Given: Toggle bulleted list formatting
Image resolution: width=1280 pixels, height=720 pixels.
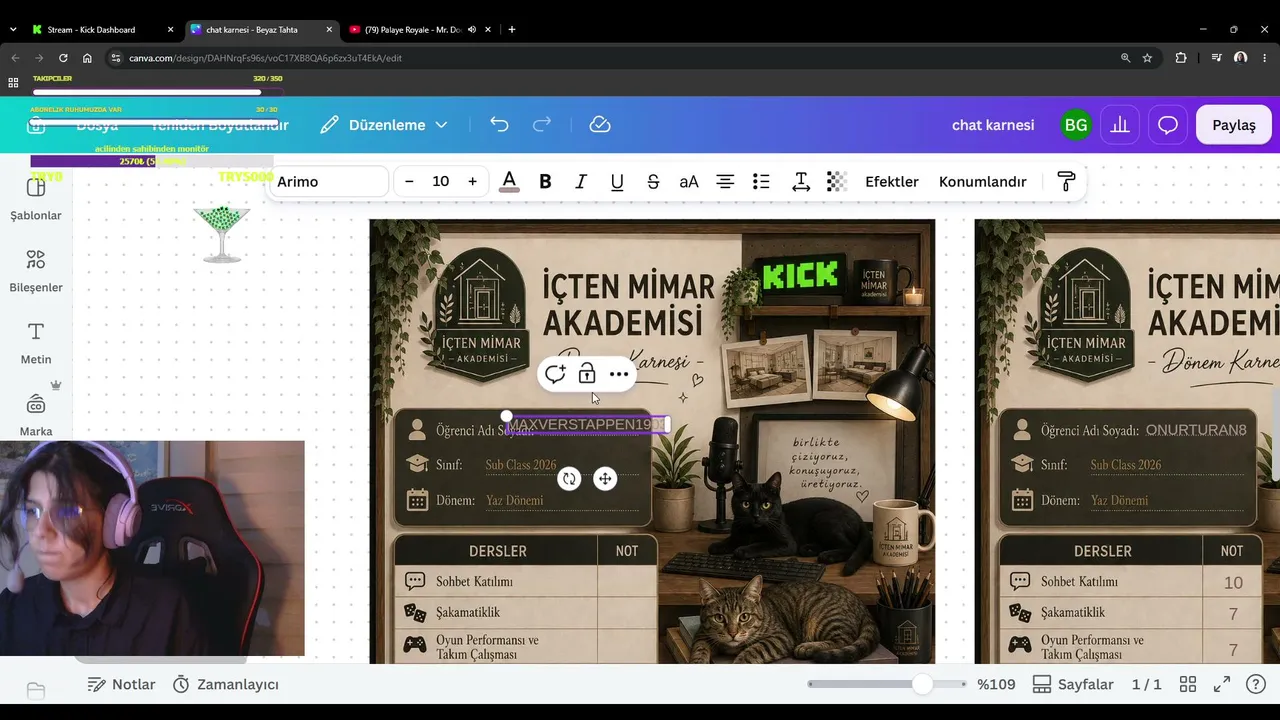Looking at the screenshot, I should [761, 181].
